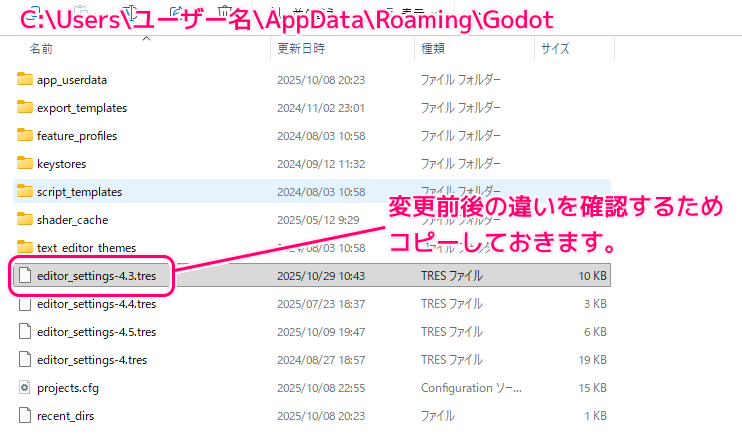Viewport: 742px width, 445px height.
Task: Click TRES ファイル type of editor_settings-4.4.tres
Action: [452, 303]
